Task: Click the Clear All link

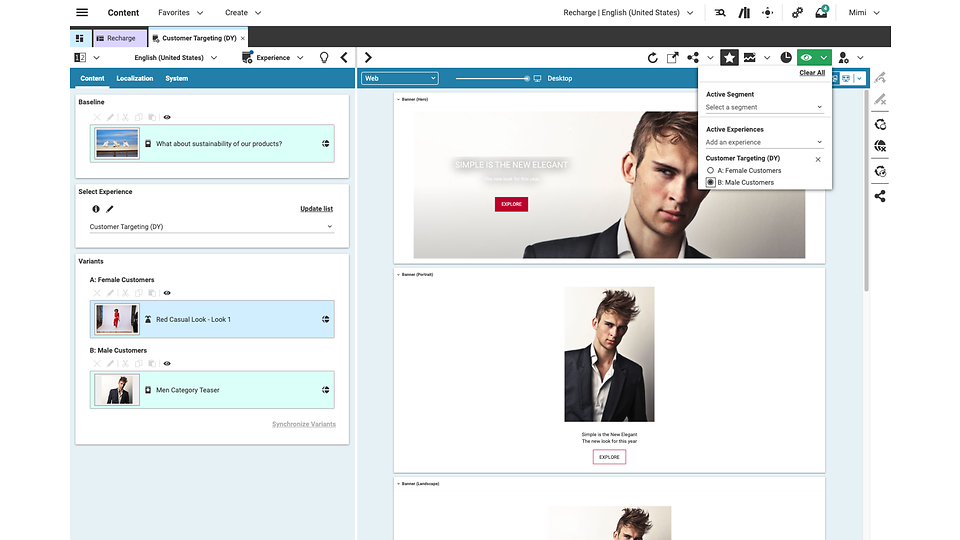Action: pos(812,72)
